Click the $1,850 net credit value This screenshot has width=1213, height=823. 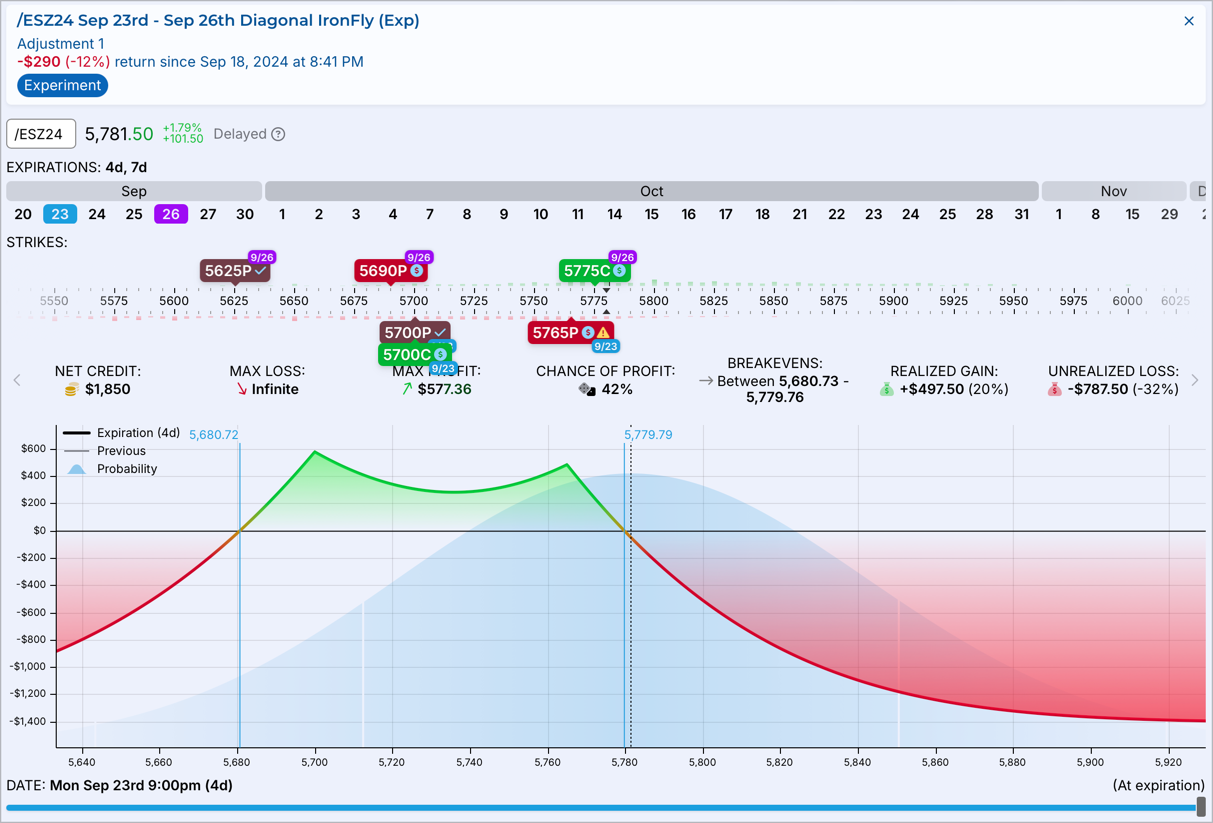108,389
